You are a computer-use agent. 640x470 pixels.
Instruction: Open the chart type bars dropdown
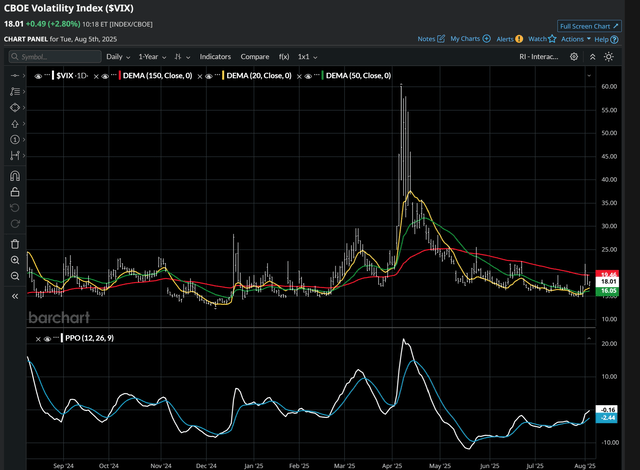(182, 57)
